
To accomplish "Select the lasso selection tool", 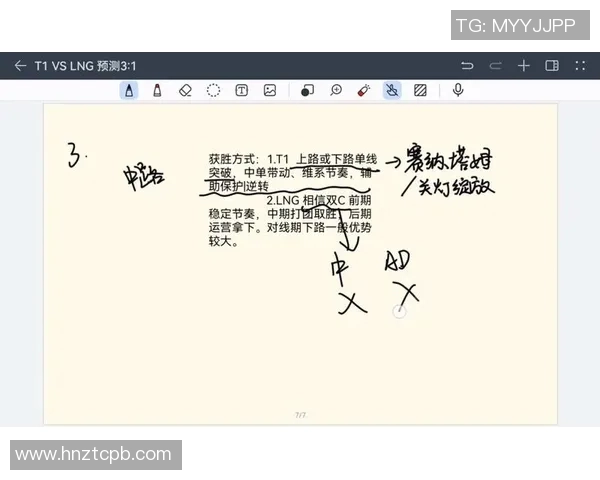I will click(x=213, y=90).
